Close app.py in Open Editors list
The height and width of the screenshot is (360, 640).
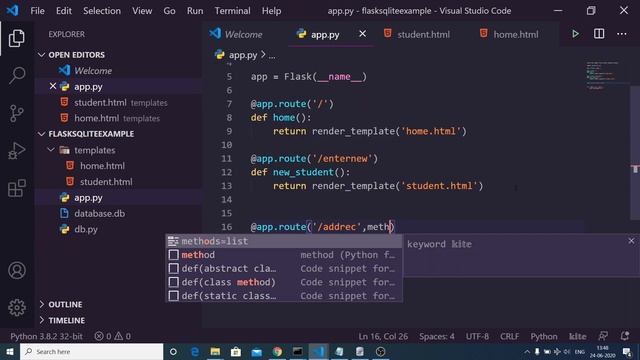[x=53, y=87]
